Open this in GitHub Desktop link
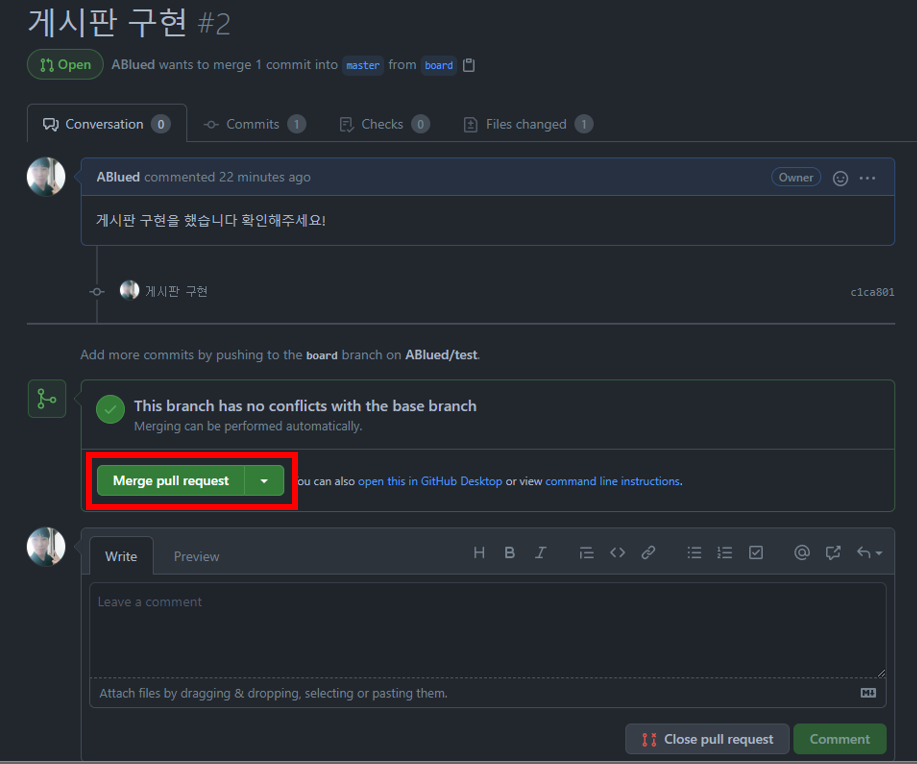This screenshot has width=917, height=764. pyautogui.click(x=430, y=481)
